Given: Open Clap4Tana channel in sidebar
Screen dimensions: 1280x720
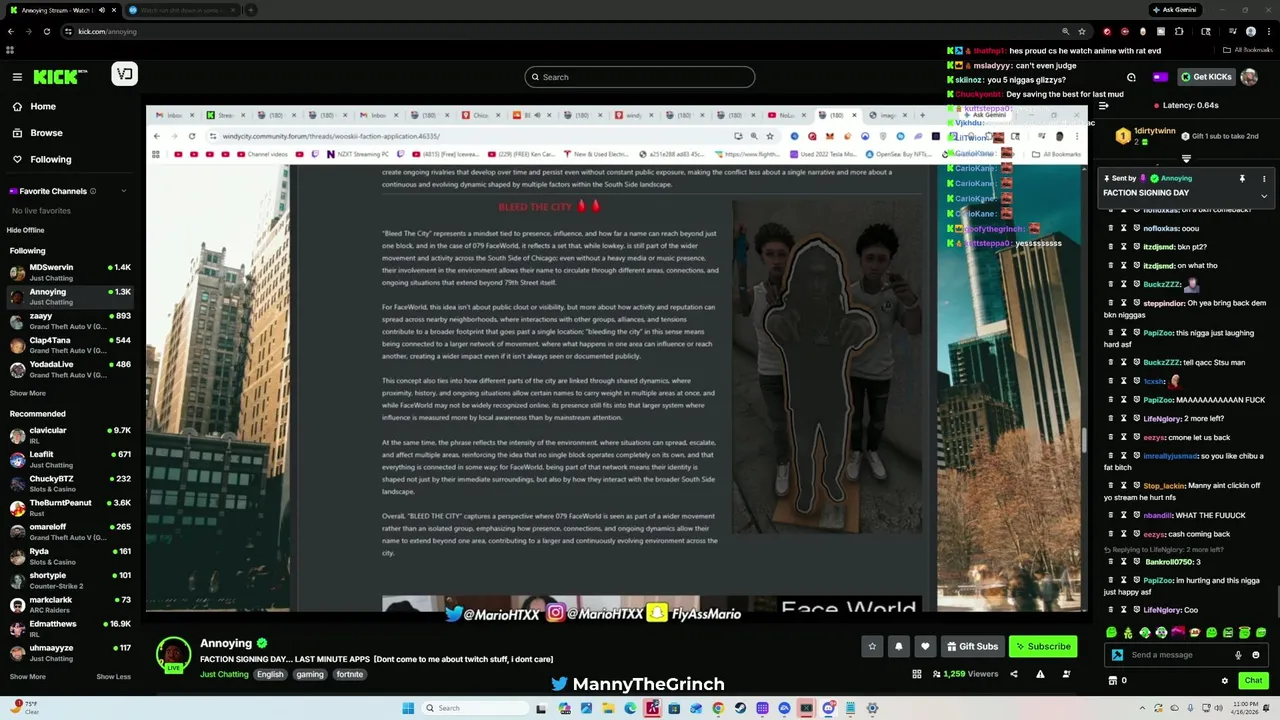Looking at the screenshot, I should (x=70, y=345).
